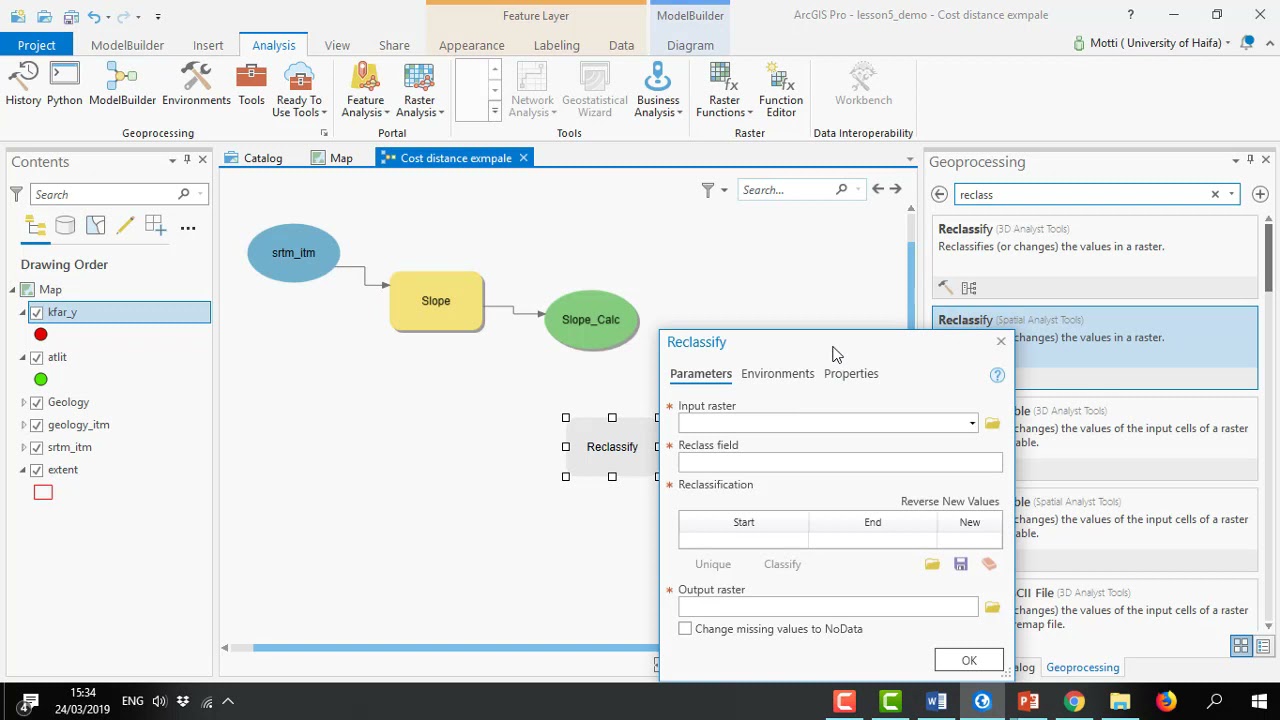Open the Function Editor
The width and height of the screenshot is (1280, 720).
click(x=781, y=90)
